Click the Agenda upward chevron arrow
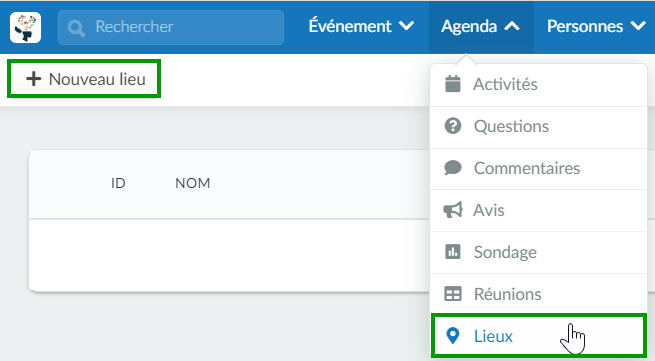655x361 pixels. point(512,26)
